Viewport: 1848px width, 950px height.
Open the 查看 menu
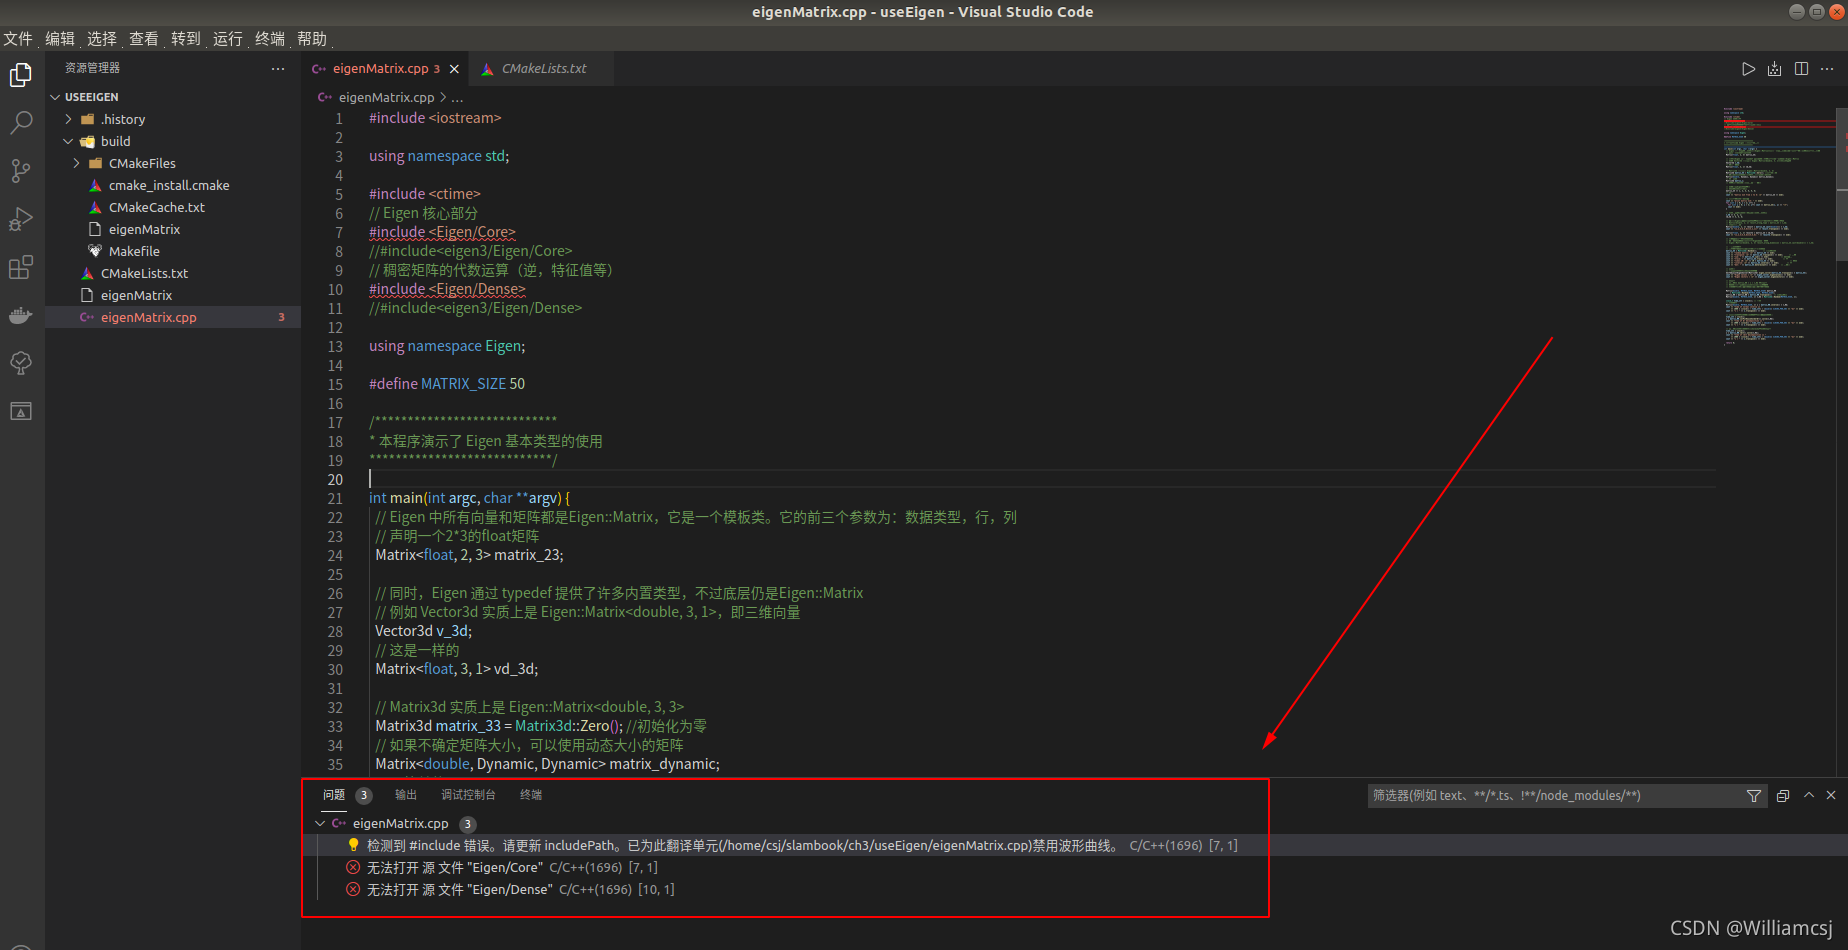click(144, 38)
